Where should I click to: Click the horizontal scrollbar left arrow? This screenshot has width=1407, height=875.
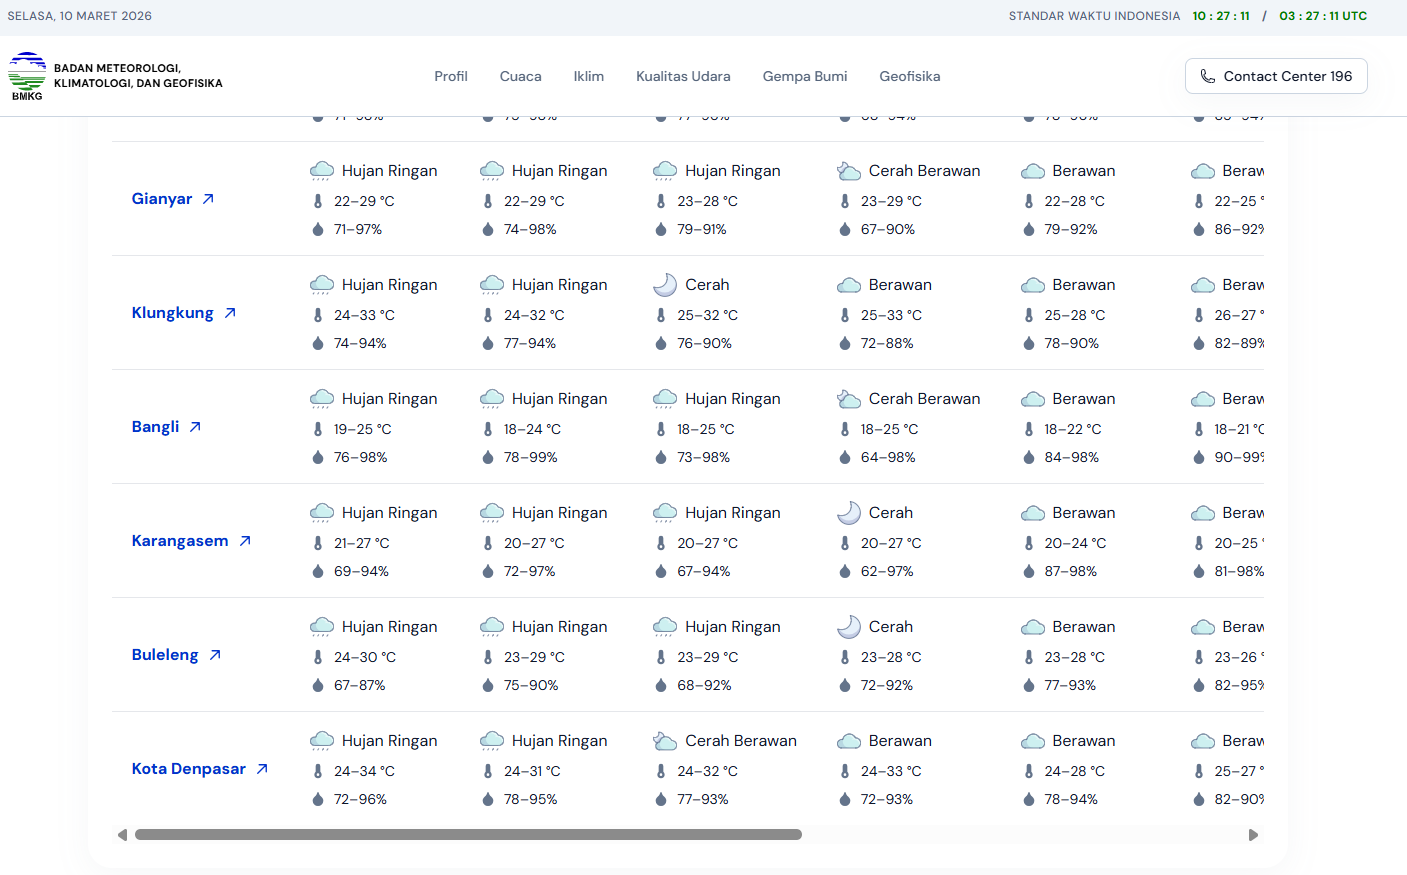point(122,835)
